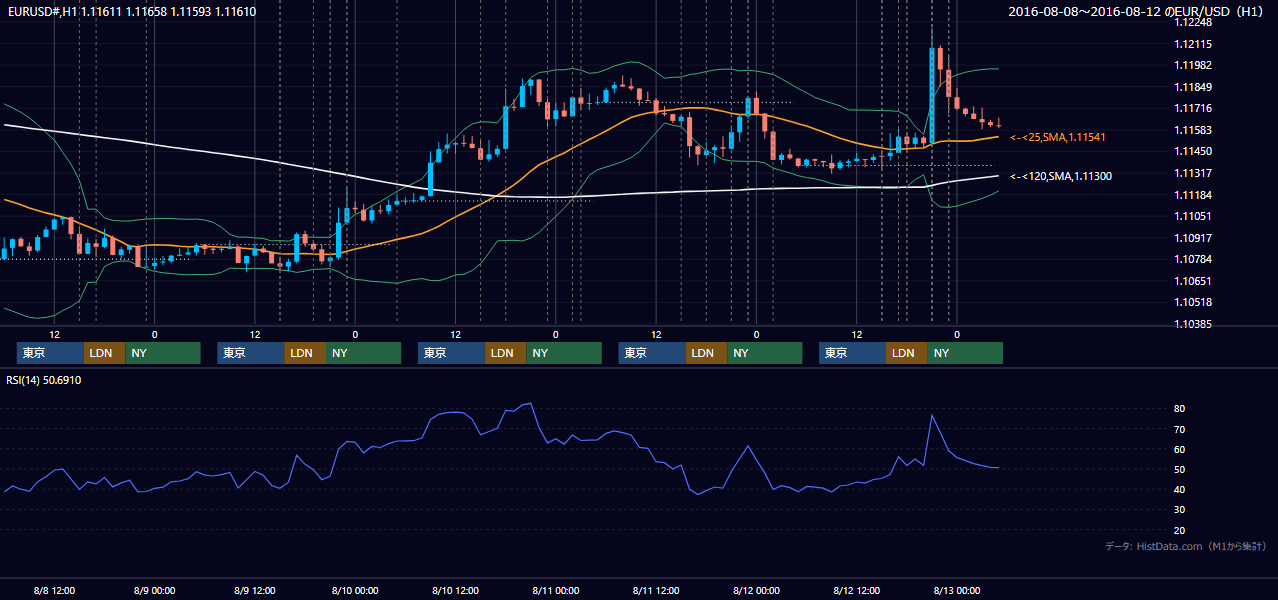This screenshot has width=1278, height=600.
Task: Click the 8/11 00:00 date label
Action: [555, 590]
